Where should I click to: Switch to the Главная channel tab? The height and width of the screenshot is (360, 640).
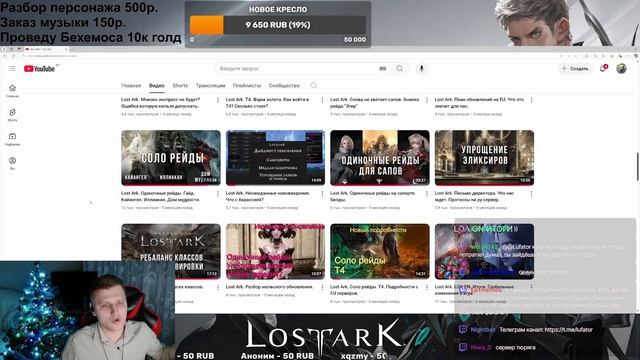[131, 86]
